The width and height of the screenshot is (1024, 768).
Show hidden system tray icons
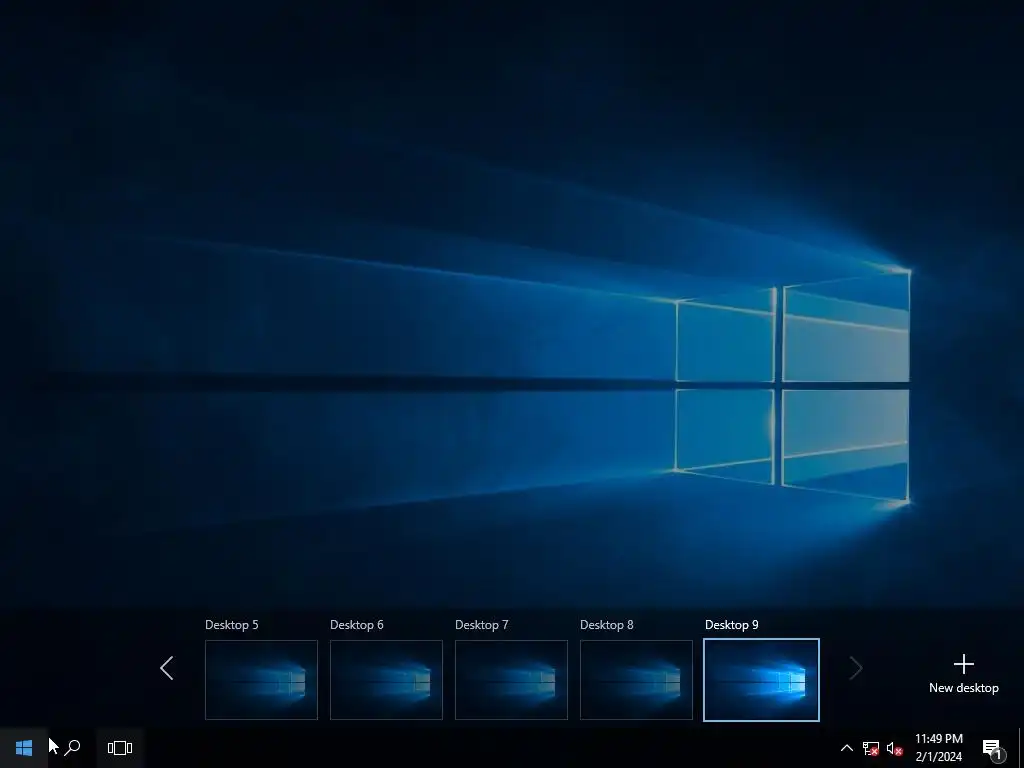(846, 748)
